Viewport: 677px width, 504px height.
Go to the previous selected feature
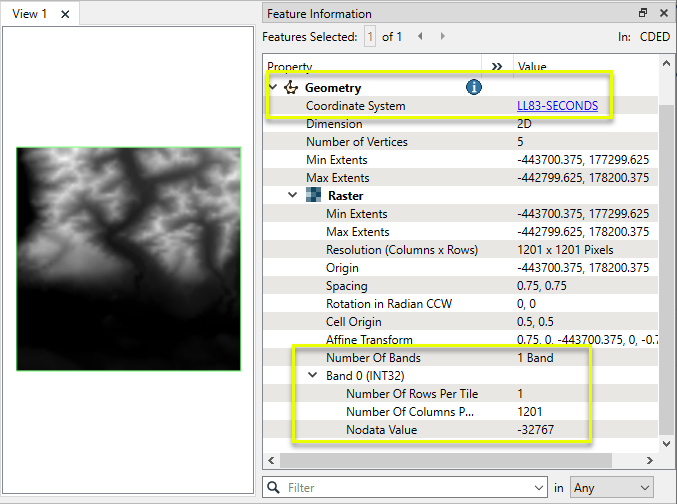[x=420, y=37]
